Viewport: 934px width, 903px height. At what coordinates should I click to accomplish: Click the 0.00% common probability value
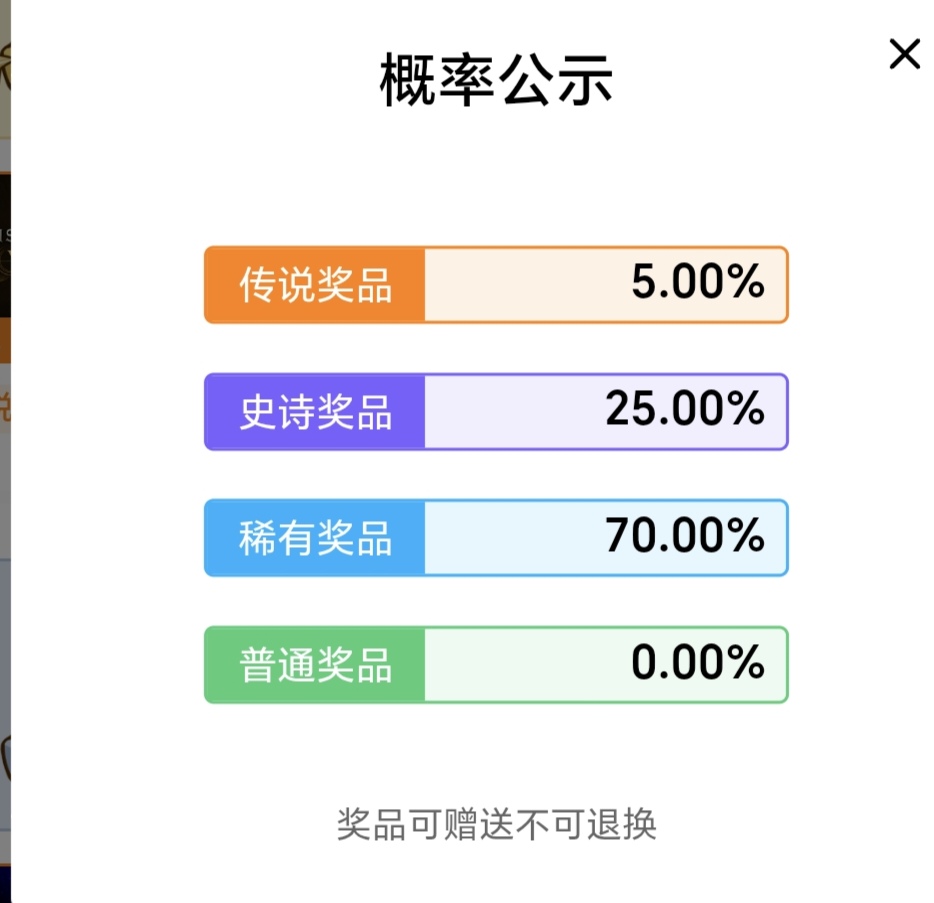point(697,663)
